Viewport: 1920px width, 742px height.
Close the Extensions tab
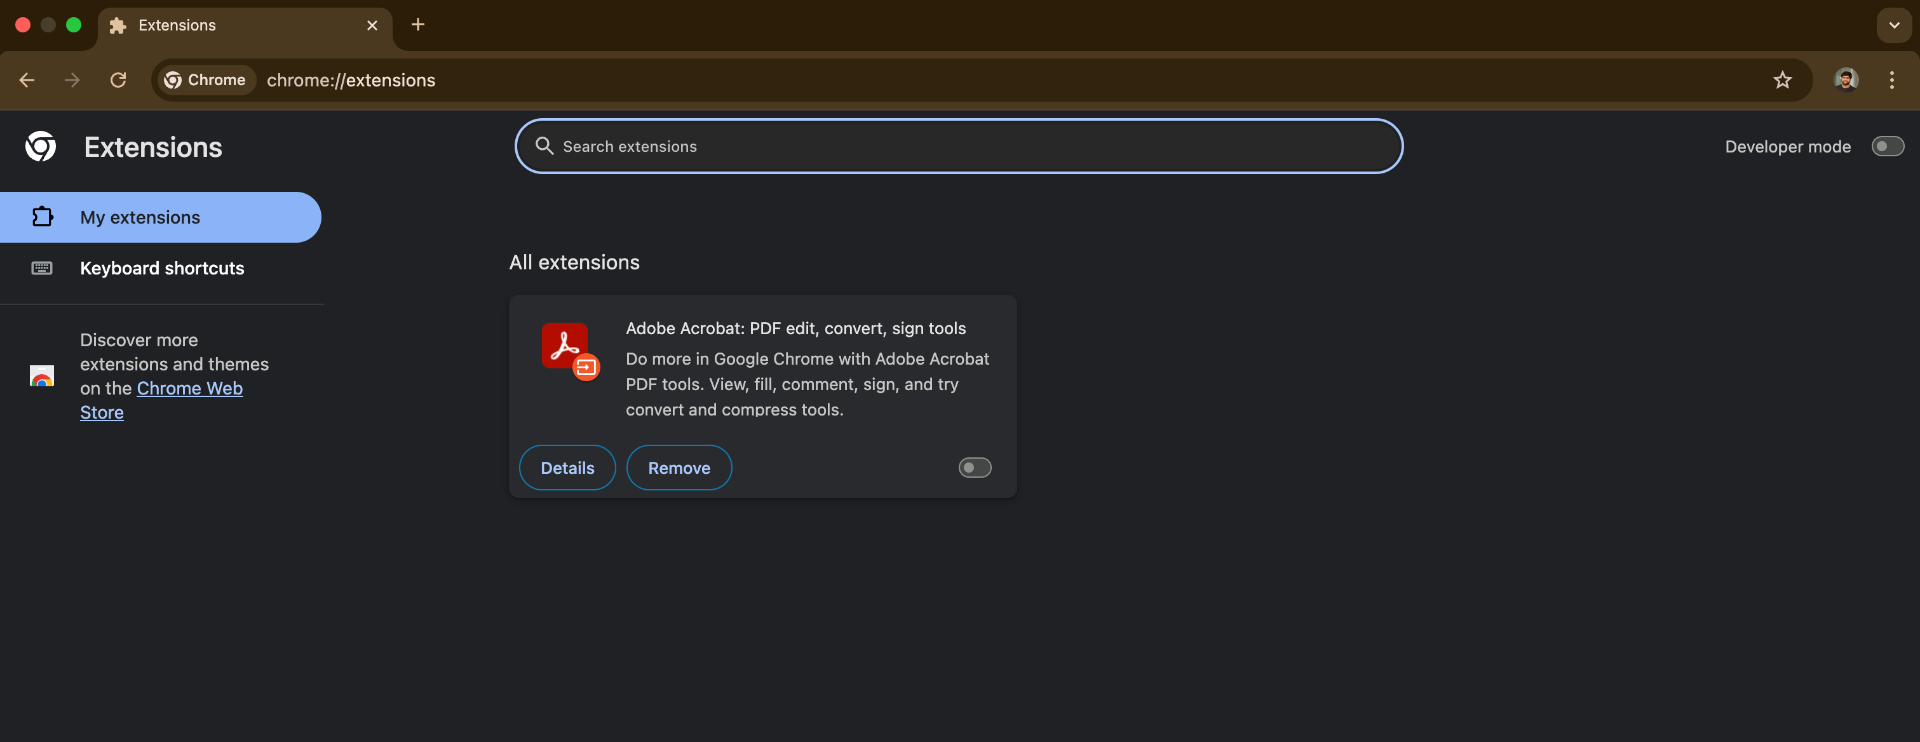pyautogui.click(x=372, y=26)
